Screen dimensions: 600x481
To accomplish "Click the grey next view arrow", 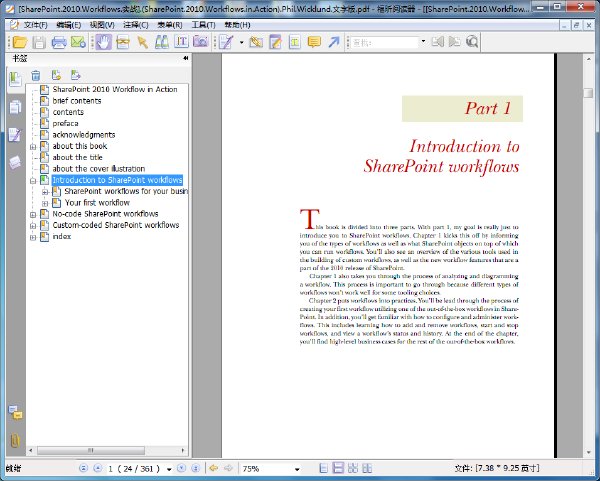I will pyautogui.click(x=228, y=468).
